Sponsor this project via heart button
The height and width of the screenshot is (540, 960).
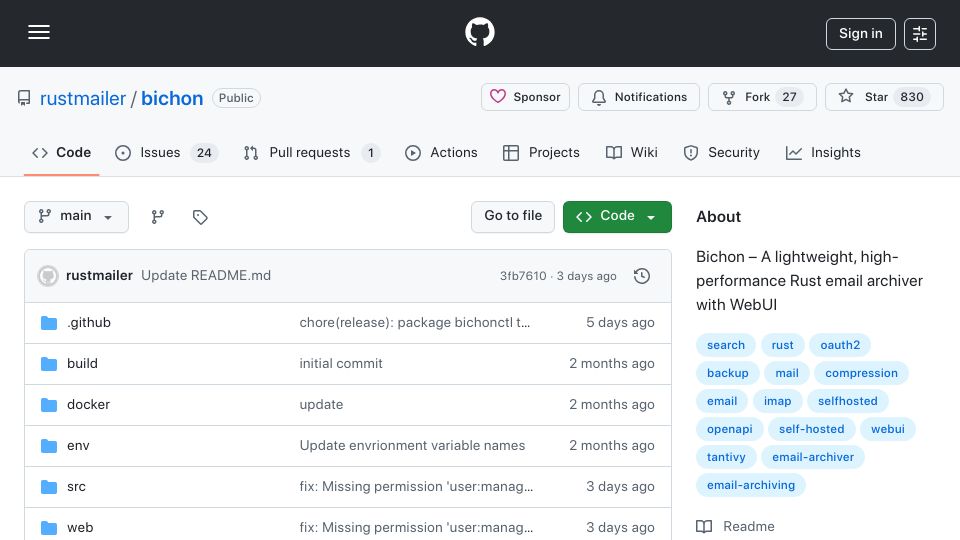coord(525,97)
